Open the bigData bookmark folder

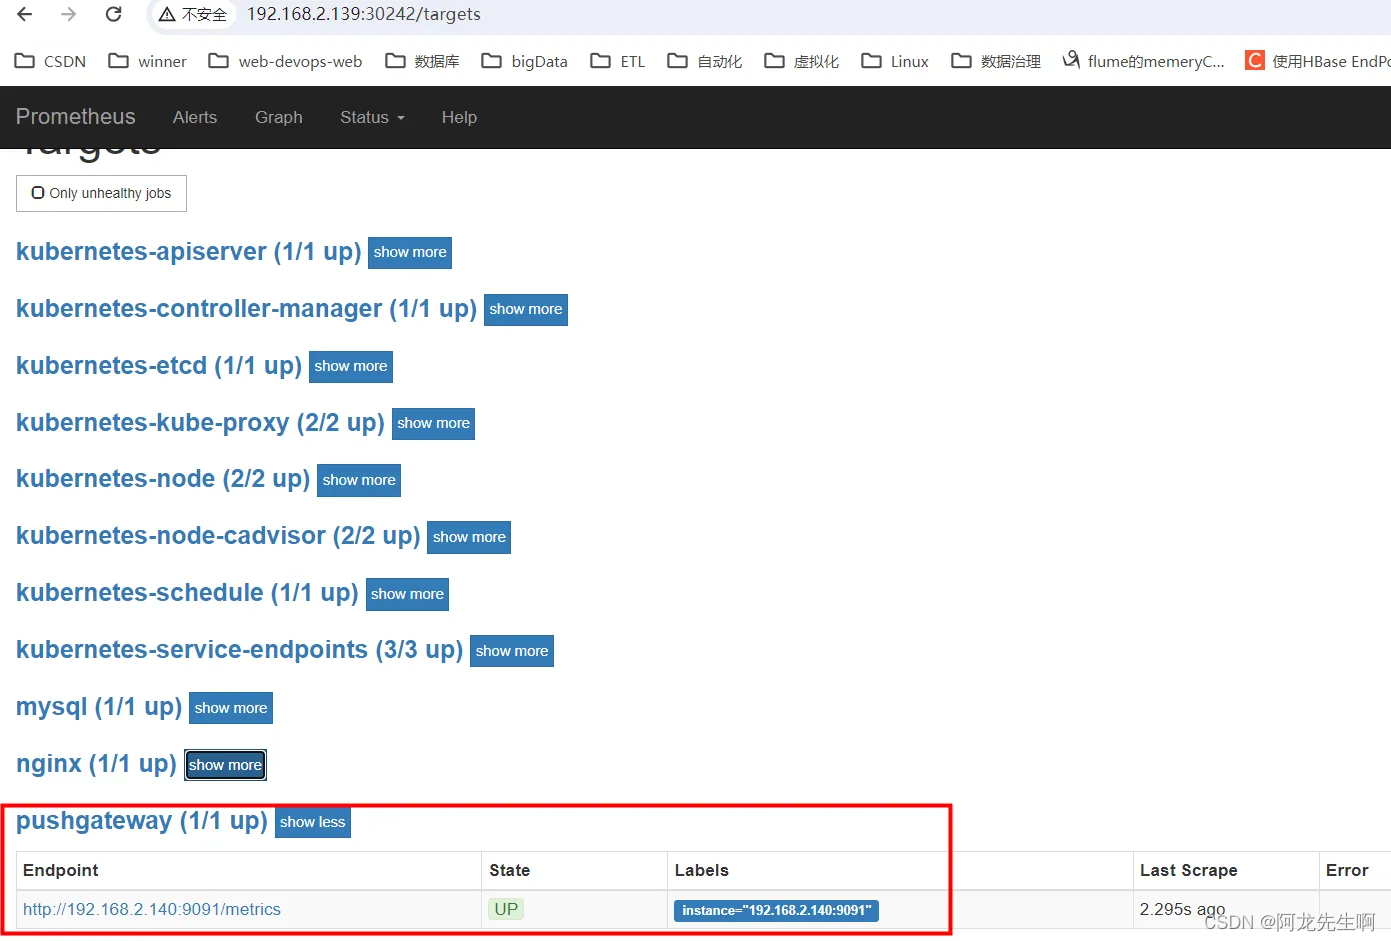coord(524,61)
